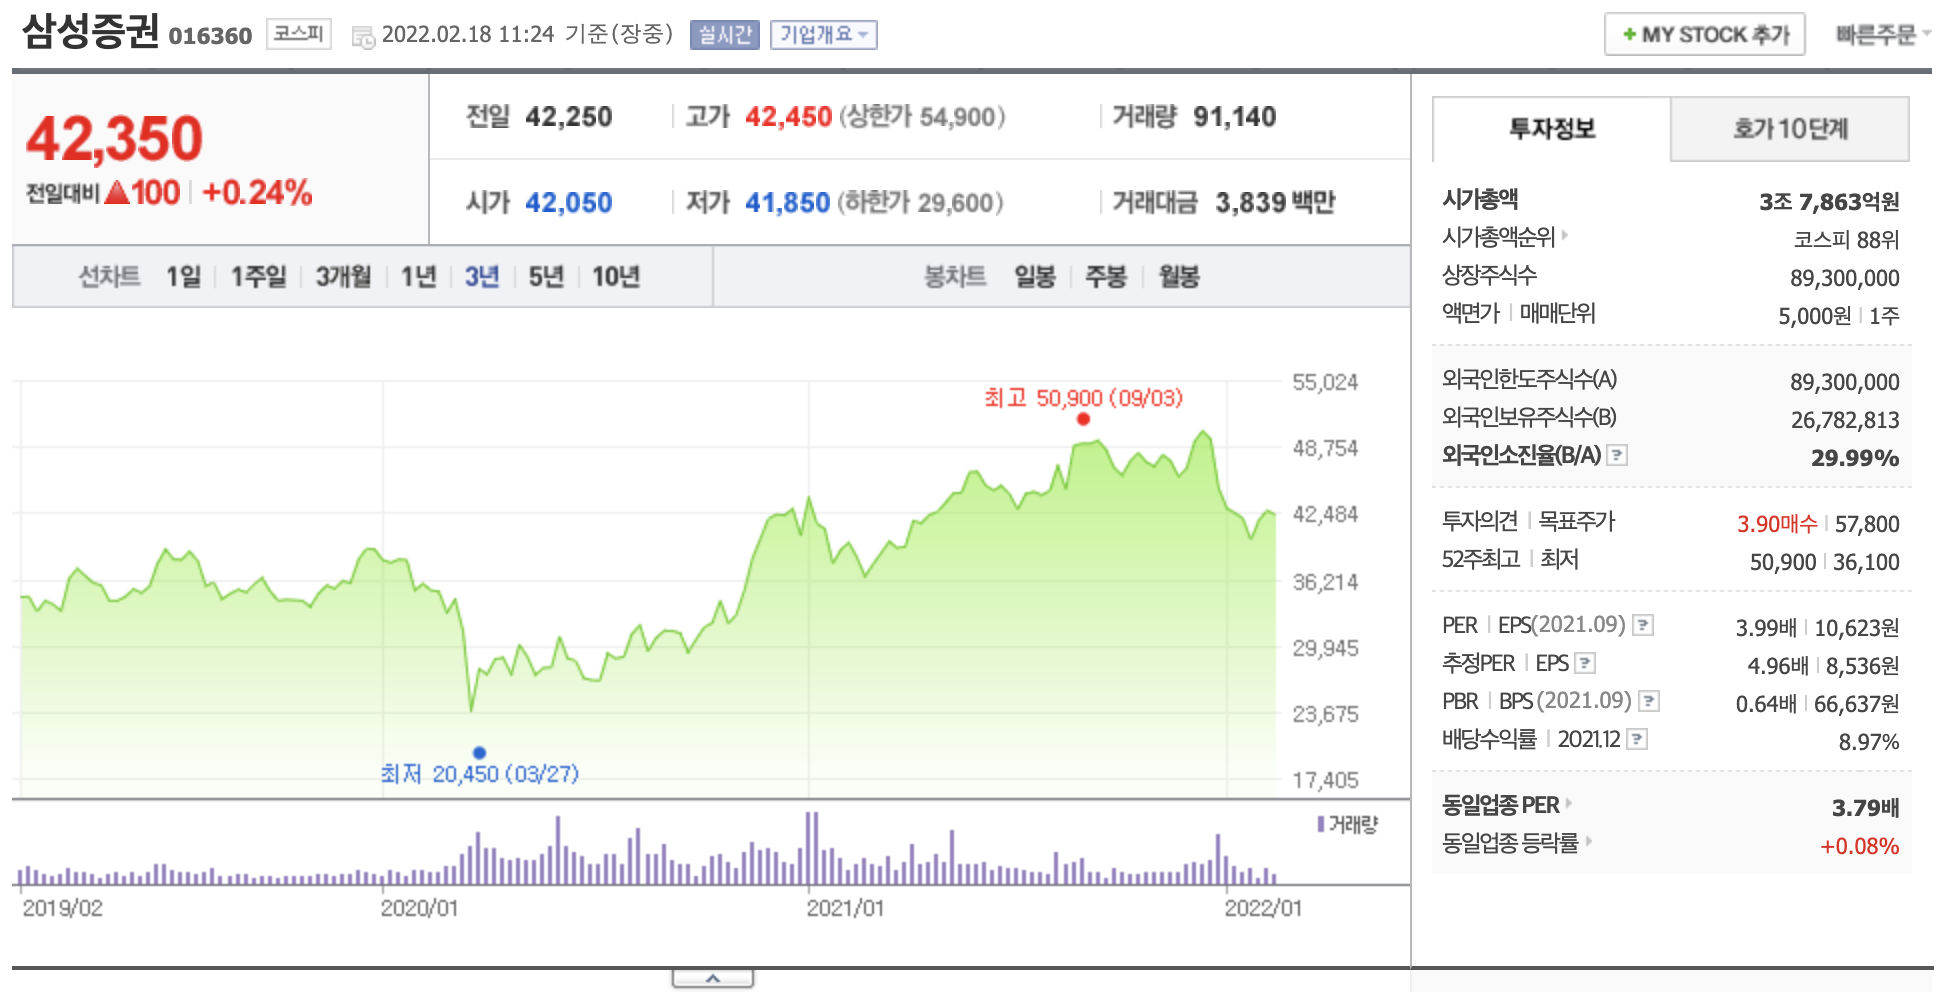This screenshot has width=1944, height=992.
Task: Switch to the 투자정보 tab
Action: click(x=1552, y=128)
